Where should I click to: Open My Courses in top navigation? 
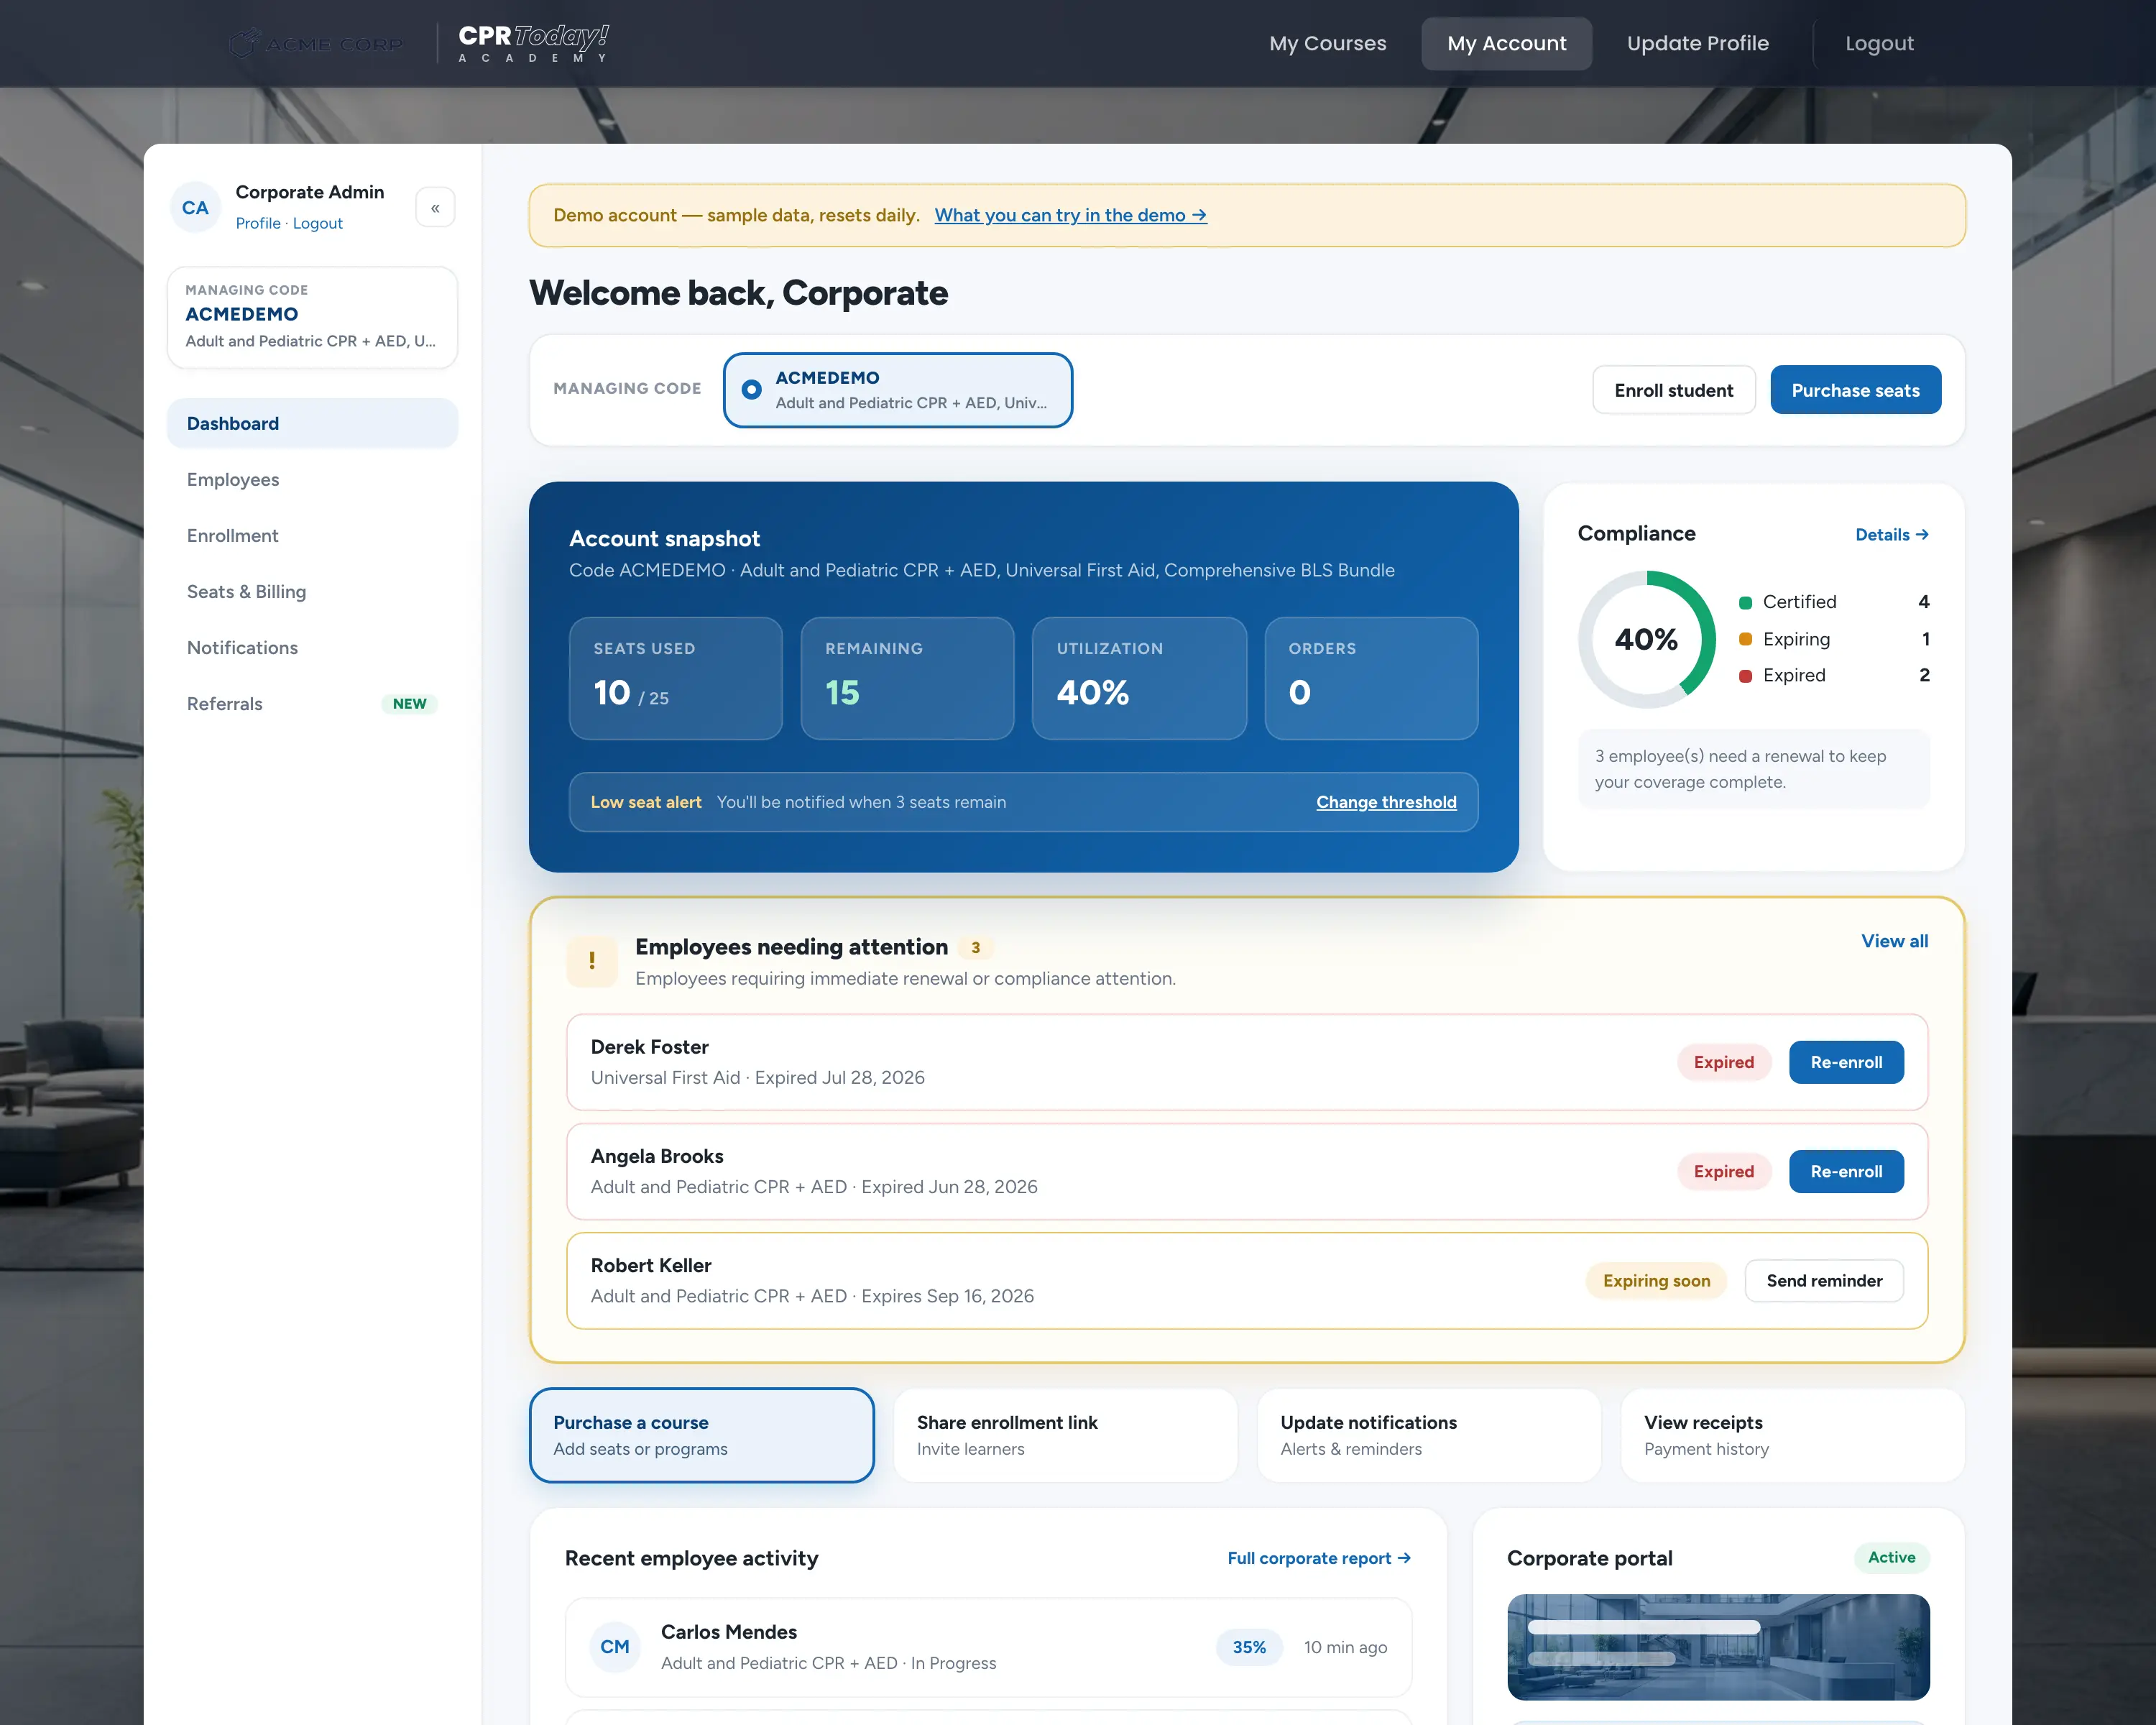click(x=1327, y=43)
